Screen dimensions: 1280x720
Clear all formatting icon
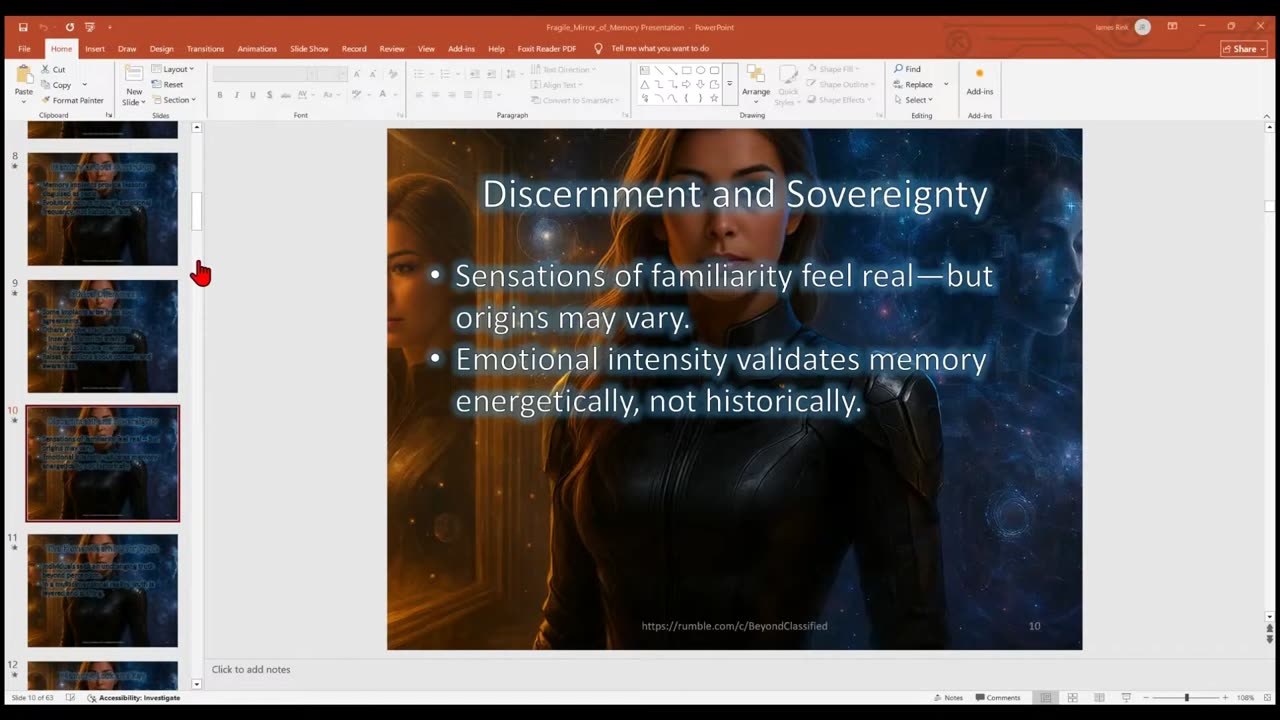tap(391, 74)
